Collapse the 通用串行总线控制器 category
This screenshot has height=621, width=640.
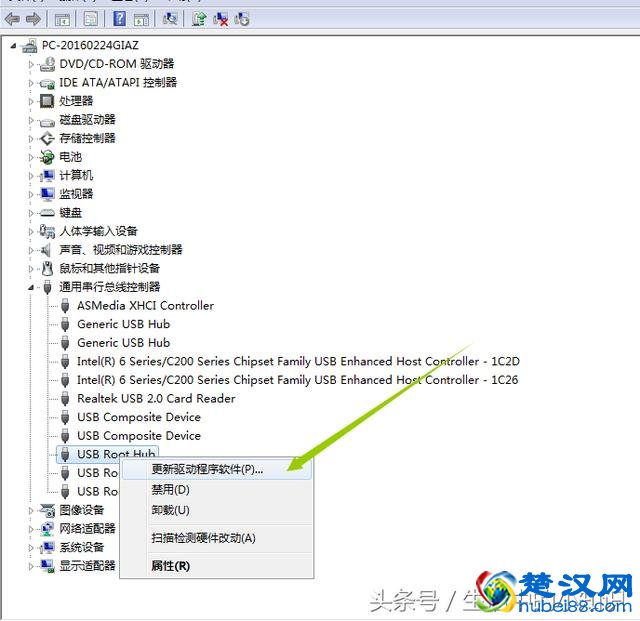click(x=31, y=288)
